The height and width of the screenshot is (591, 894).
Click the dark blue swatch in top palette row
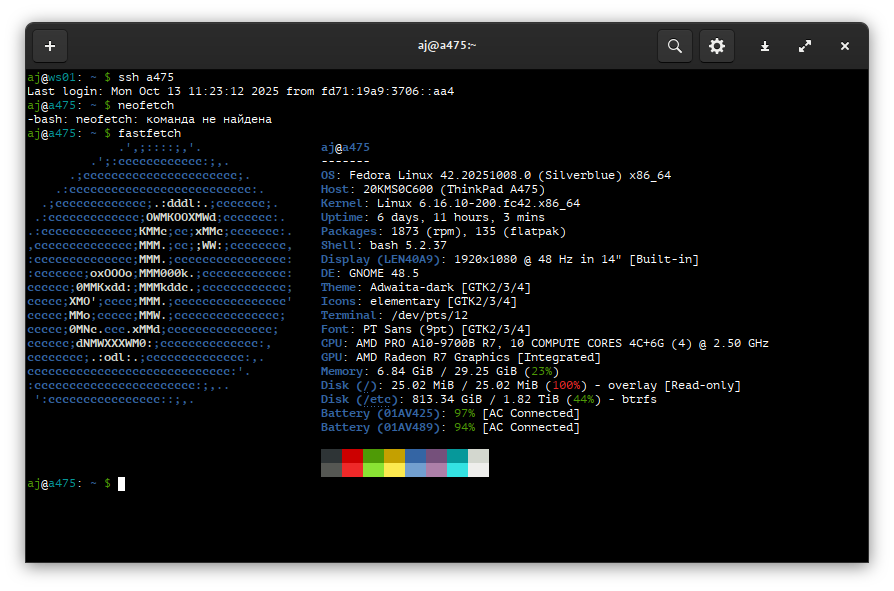pyautogui.click(x=416, y=456)
